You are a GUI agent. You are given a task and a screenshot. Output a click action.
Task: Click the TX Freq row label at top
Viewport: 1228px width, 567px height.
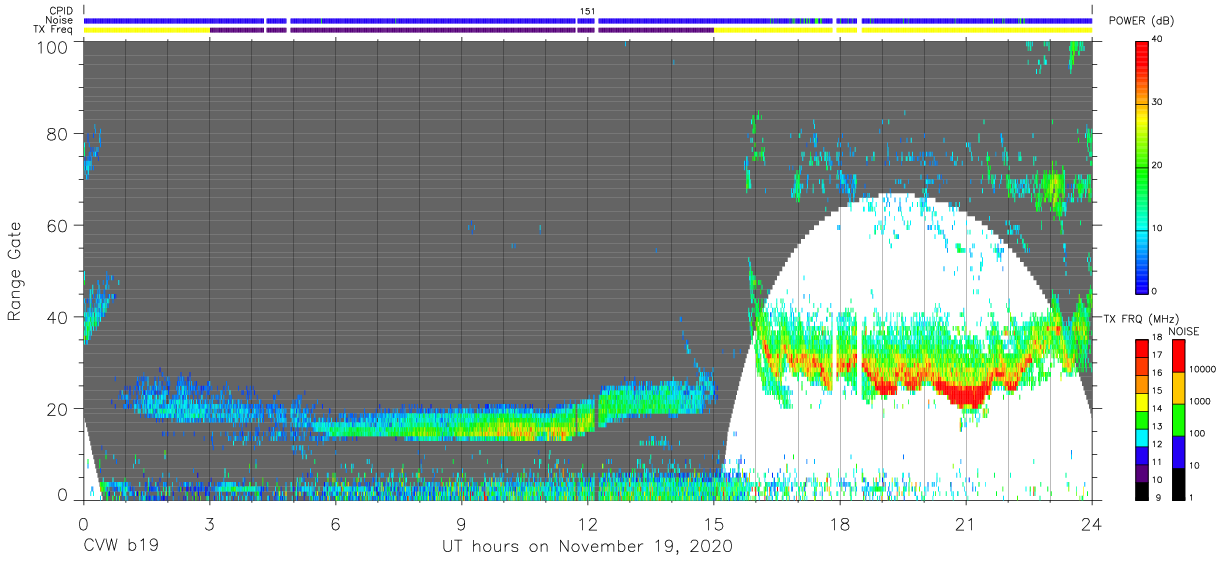(x=54, y=29)
